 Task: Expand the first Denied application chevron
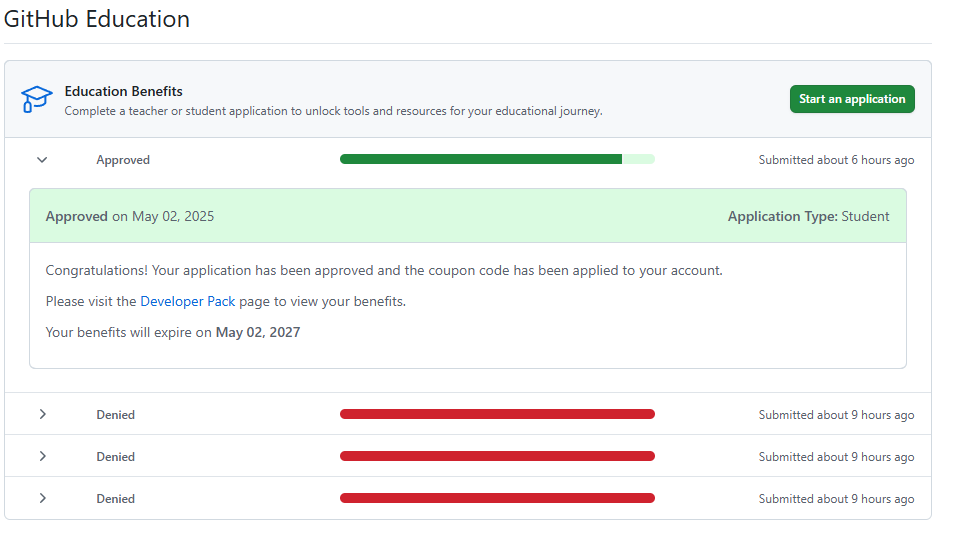43,414
